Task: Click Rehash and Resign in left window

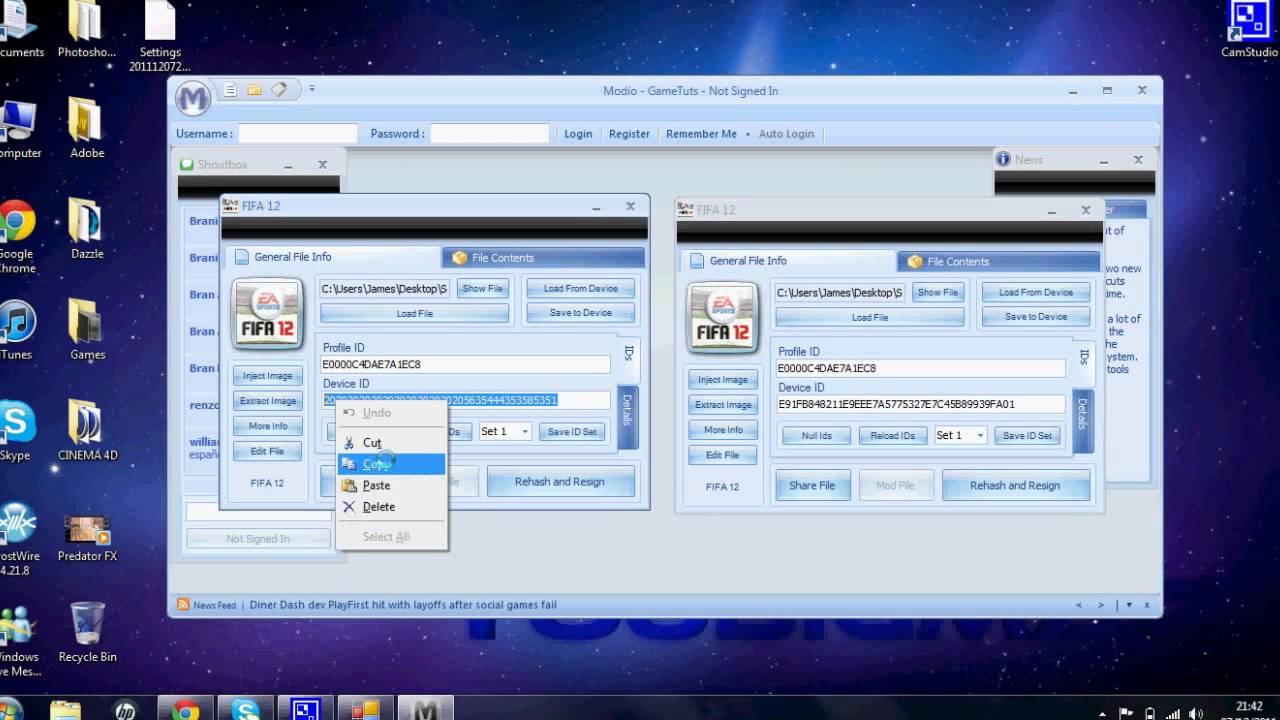Action: [x=560, y=482]
